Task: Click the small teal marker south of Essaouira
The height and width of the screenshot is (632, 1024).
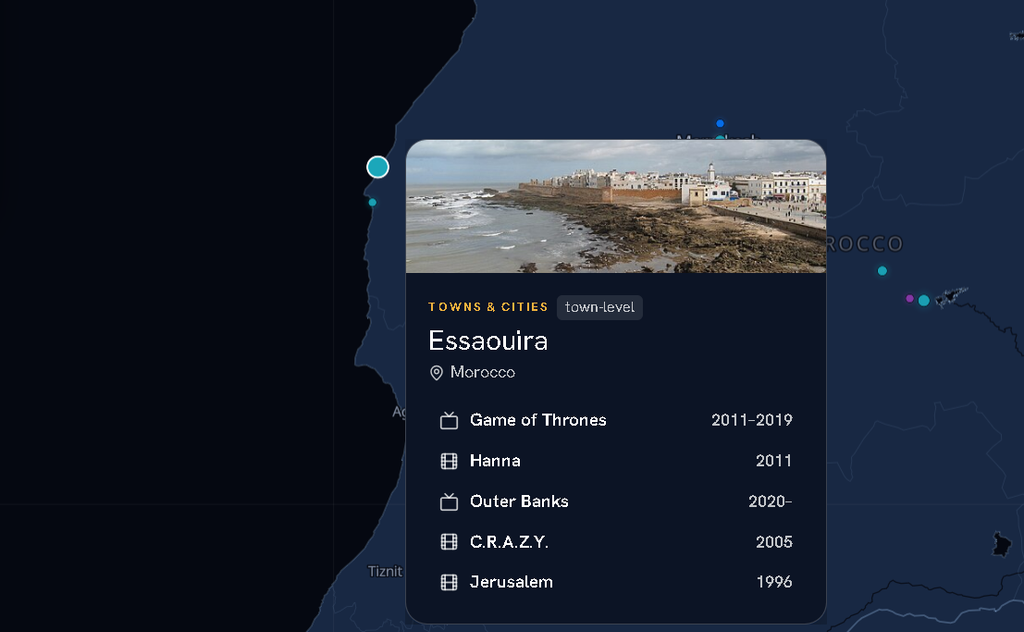Action: [x=372, y=202]
